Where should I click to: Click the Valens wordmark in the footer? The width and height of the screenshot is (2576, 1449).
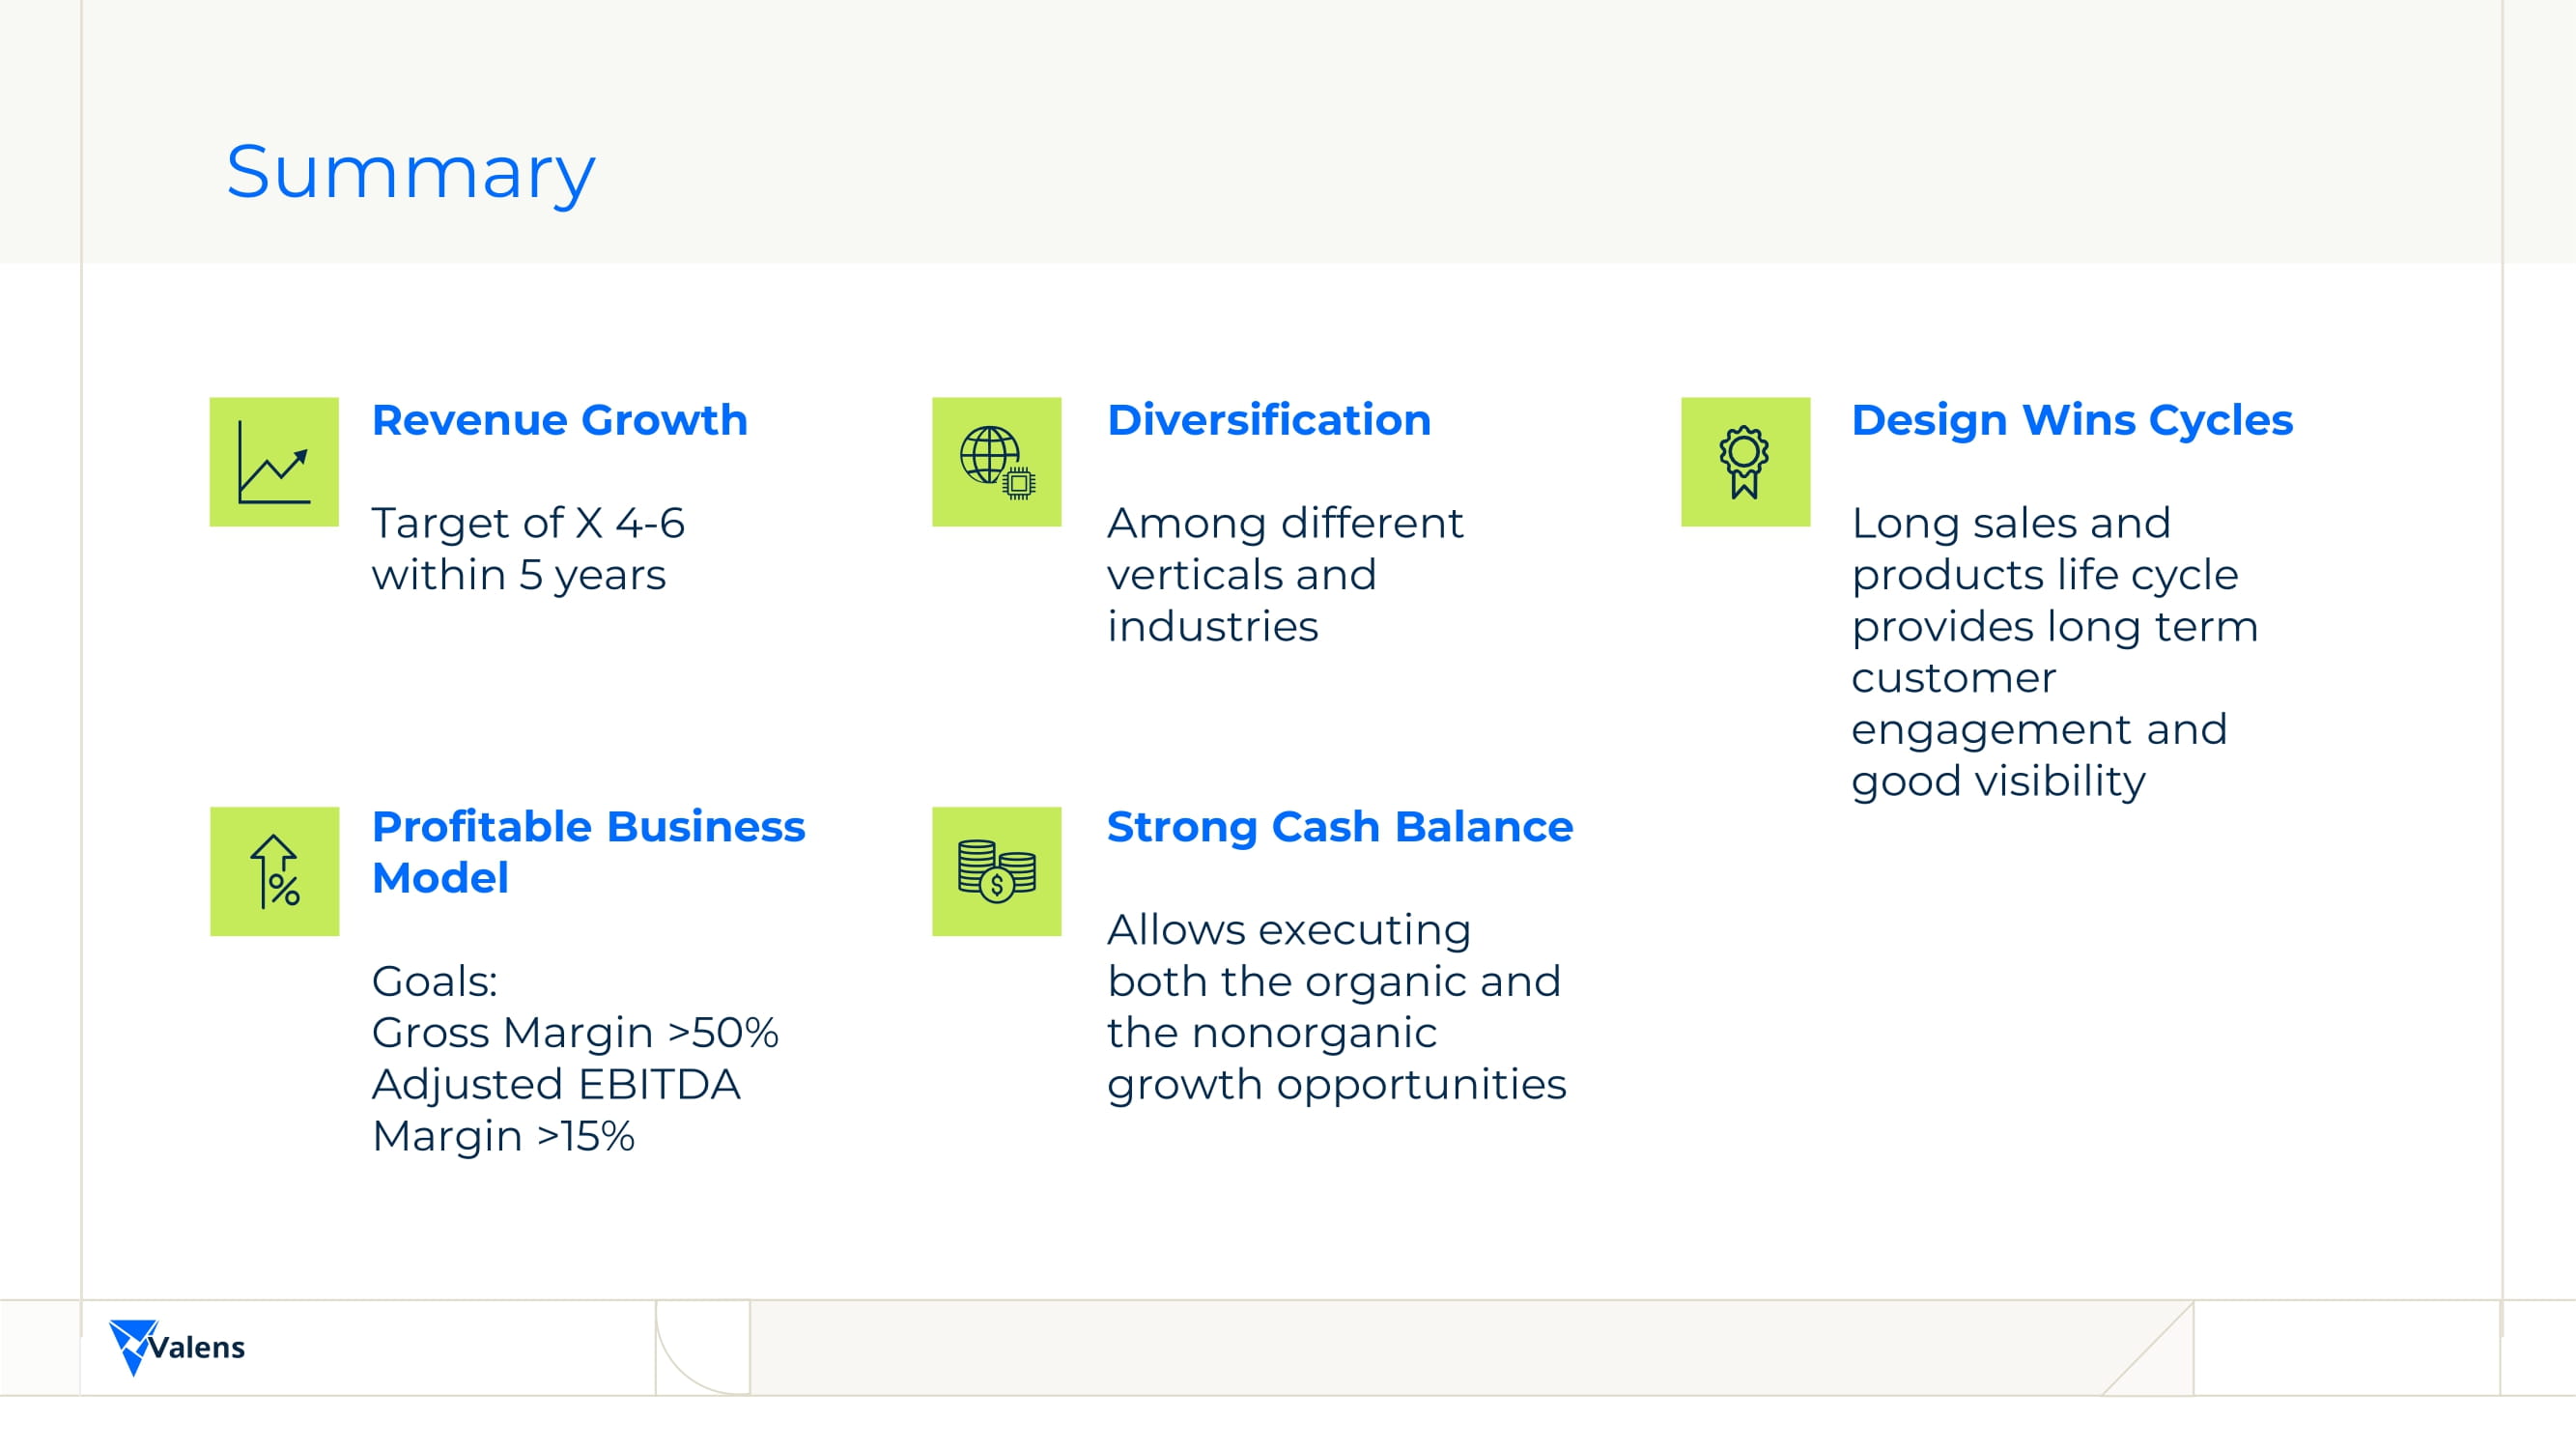point(197,1348)
